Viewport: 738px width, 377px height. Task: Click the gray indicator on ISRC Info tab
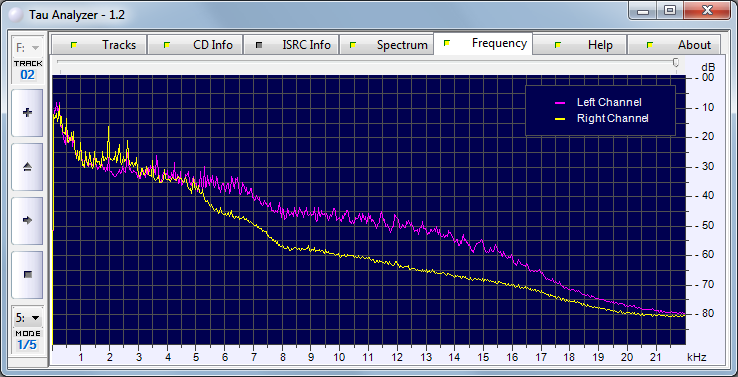258,45
